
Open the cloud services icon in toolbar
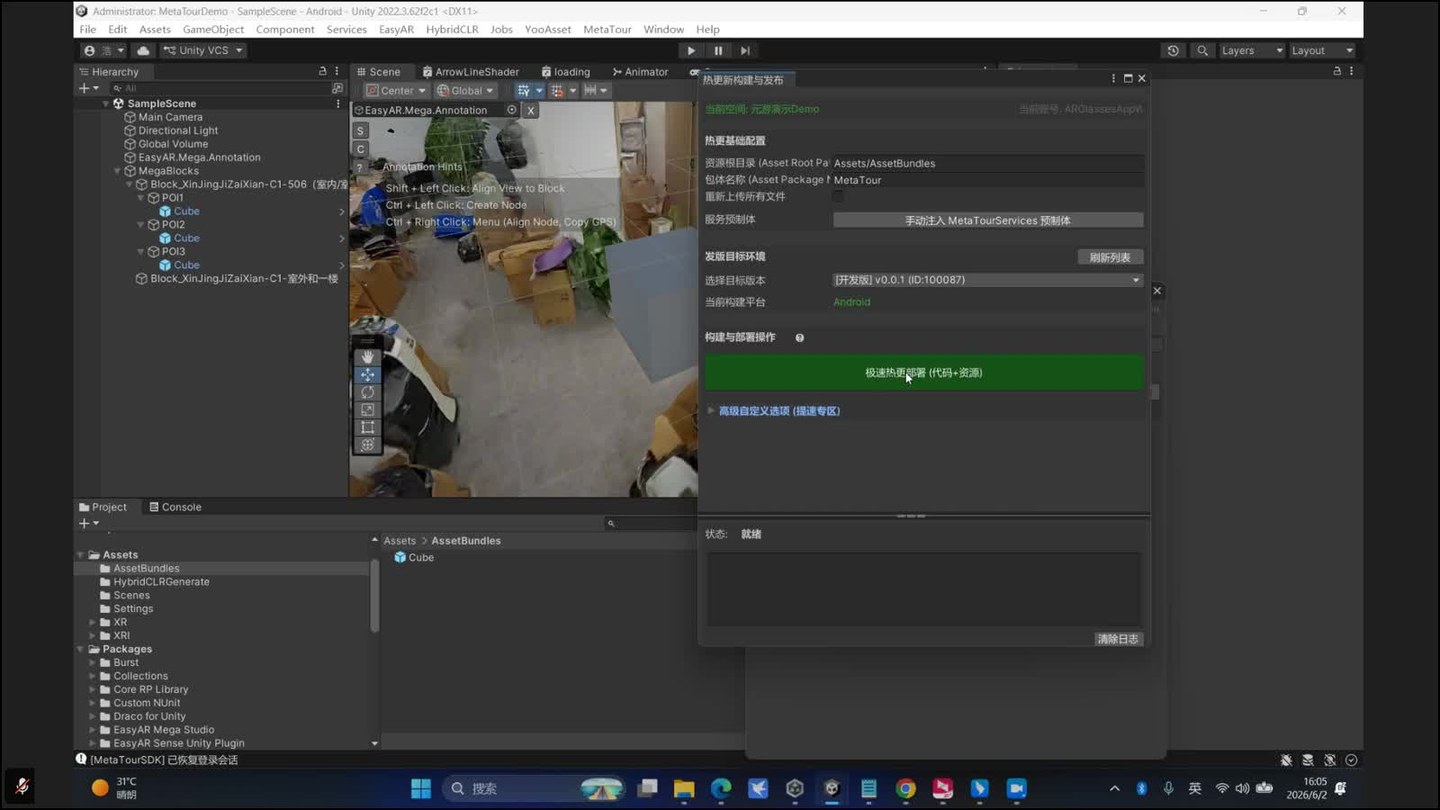(x=143, y=50)
